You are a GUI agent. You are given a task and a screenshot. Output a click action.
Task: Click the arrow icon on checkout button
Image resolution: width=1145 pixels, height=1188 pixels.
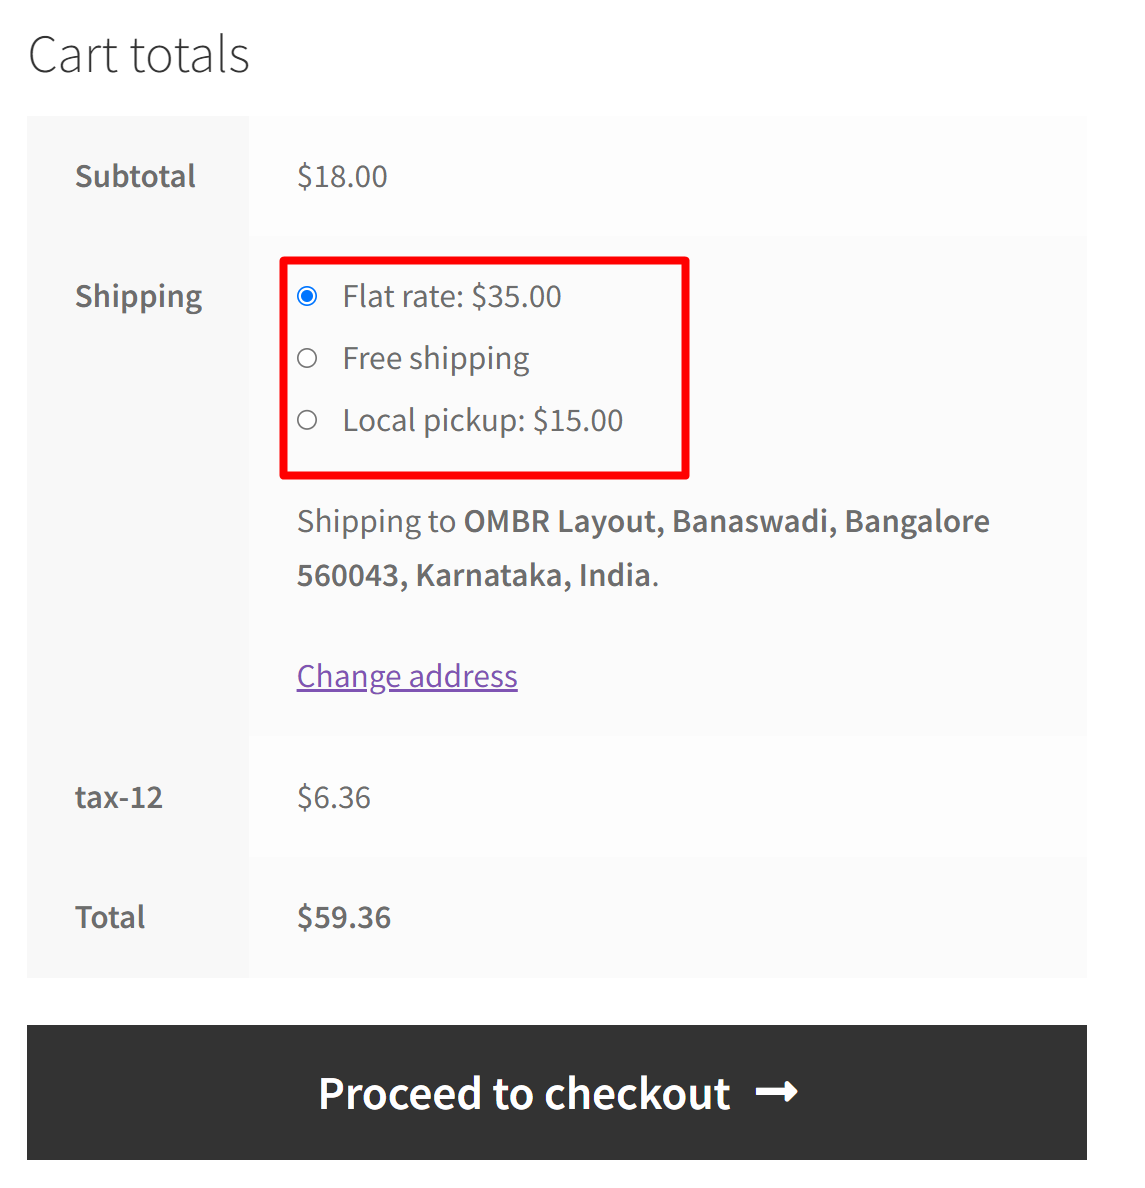[776, 1092]
